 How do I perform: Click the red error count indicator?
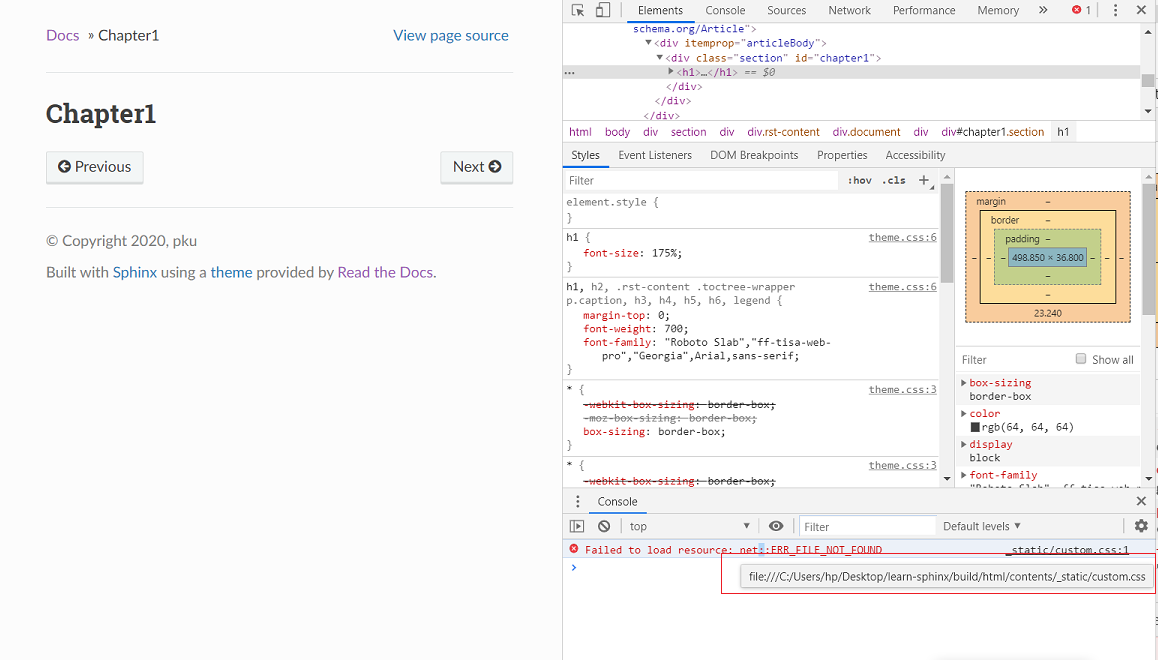coord(1082,10)
